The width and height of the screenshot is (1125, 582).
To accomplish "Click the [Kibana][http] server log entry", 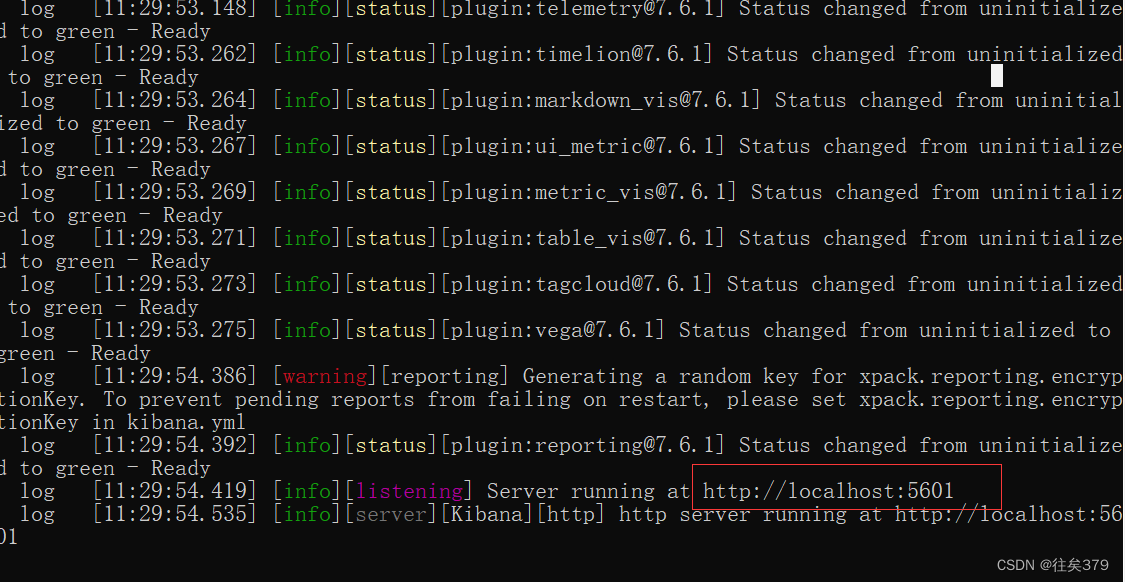I will pyautogui.click(x=520, y=513).
